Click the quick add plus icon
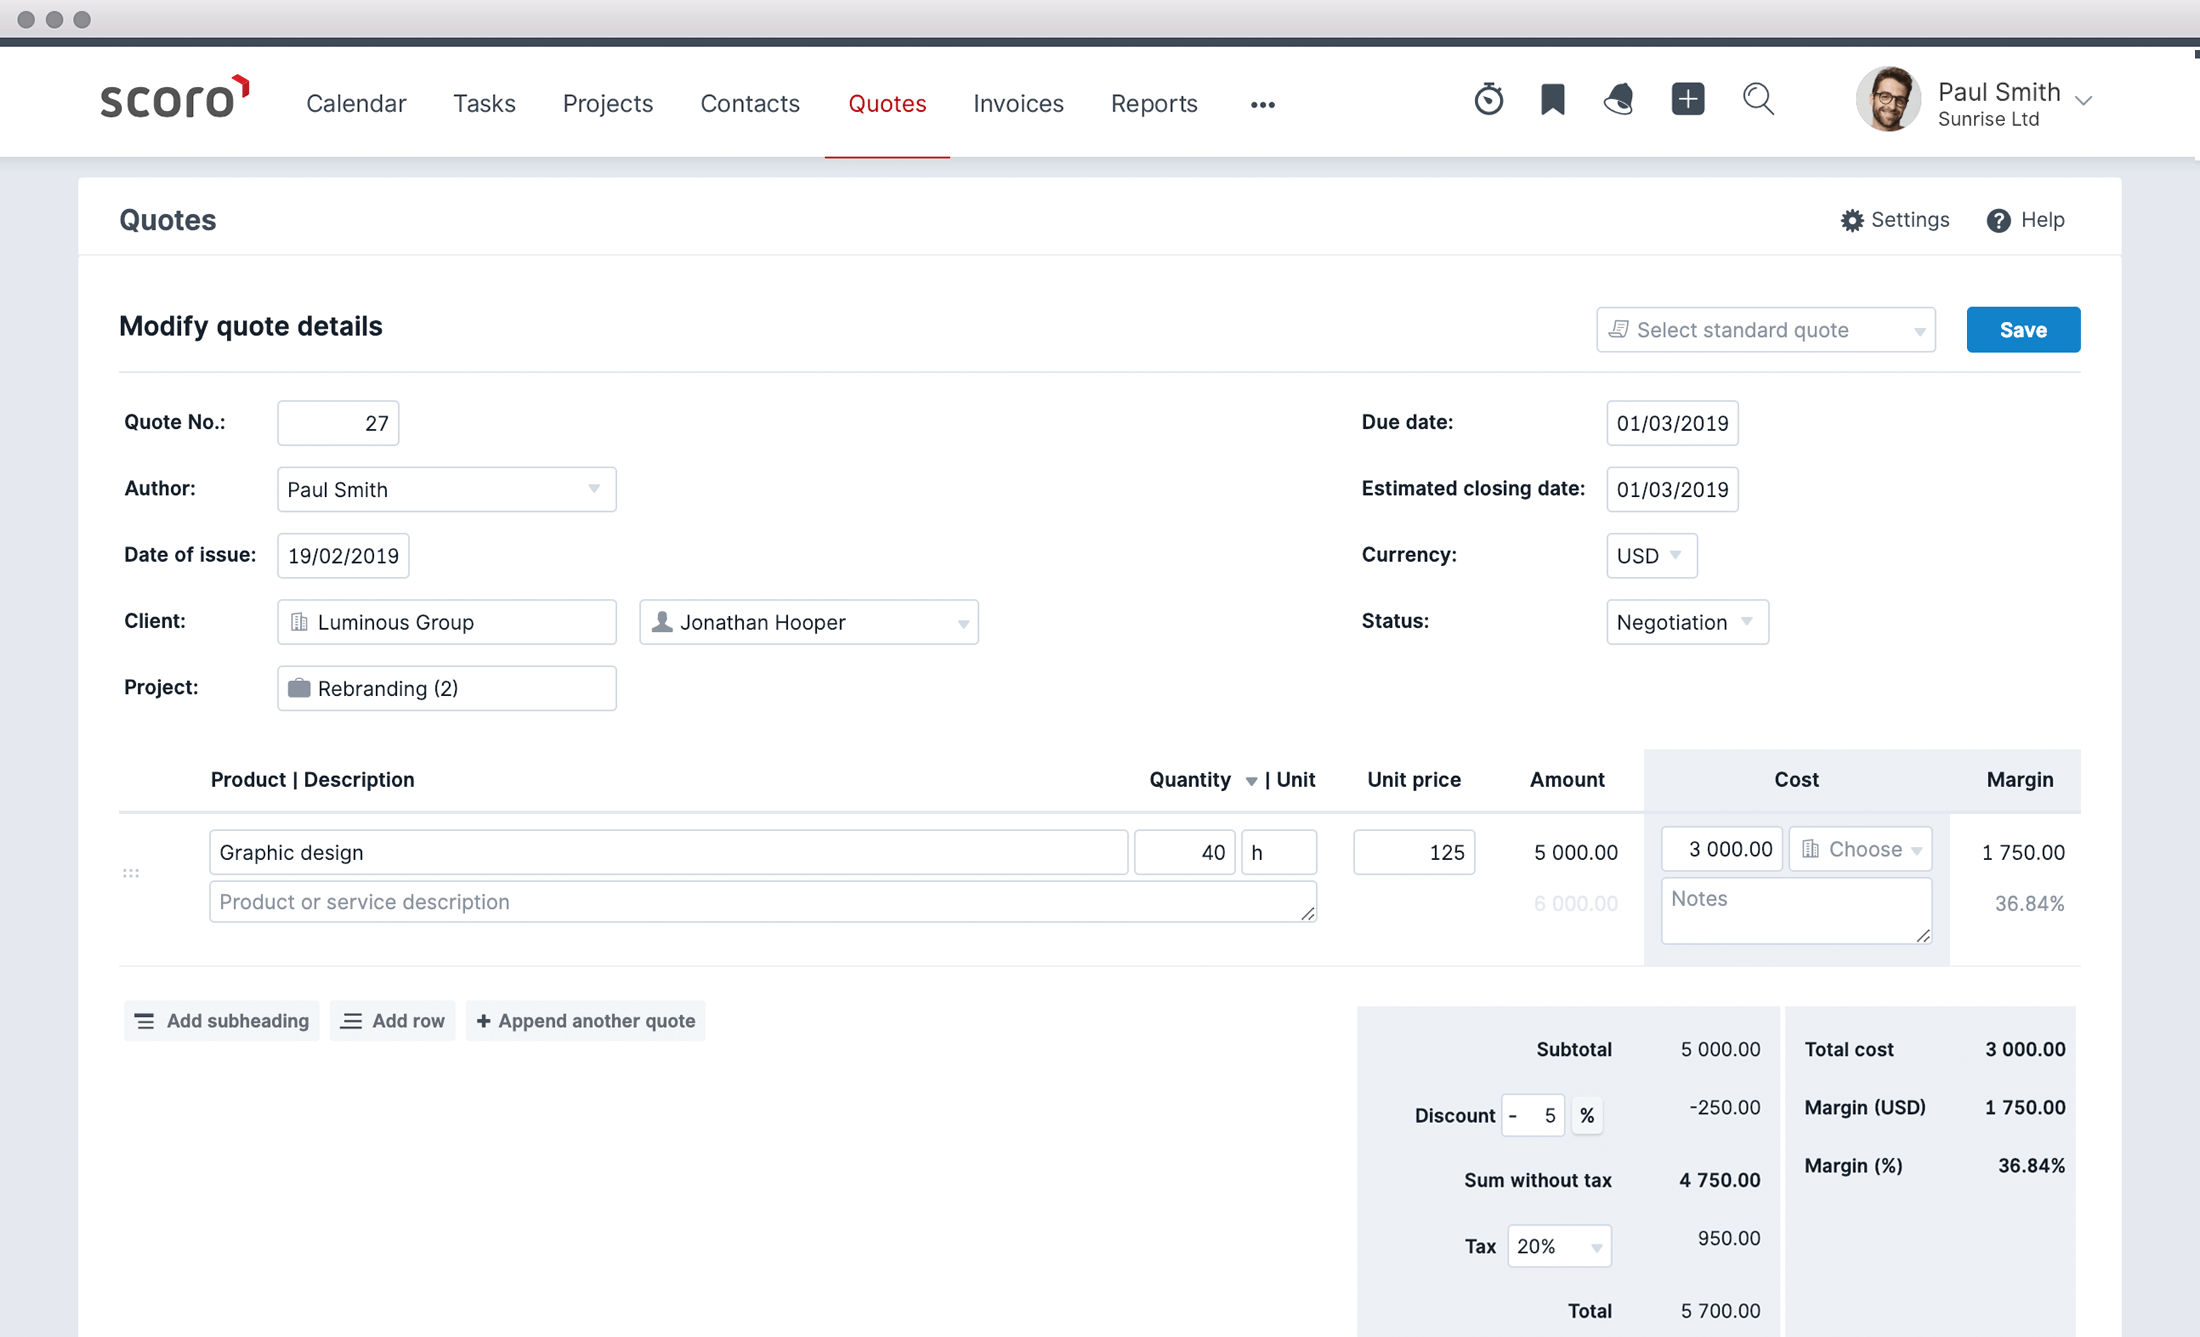 (1688, 99)
